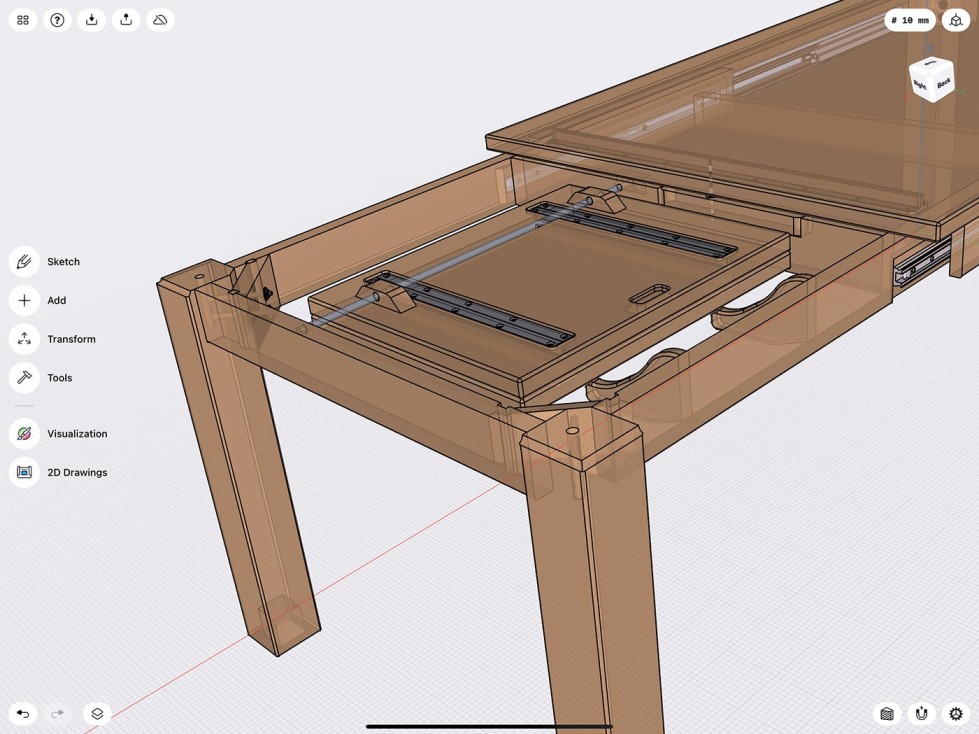Enable snapping with the magnet icon
Screen dimensions: 979x734
919,713
